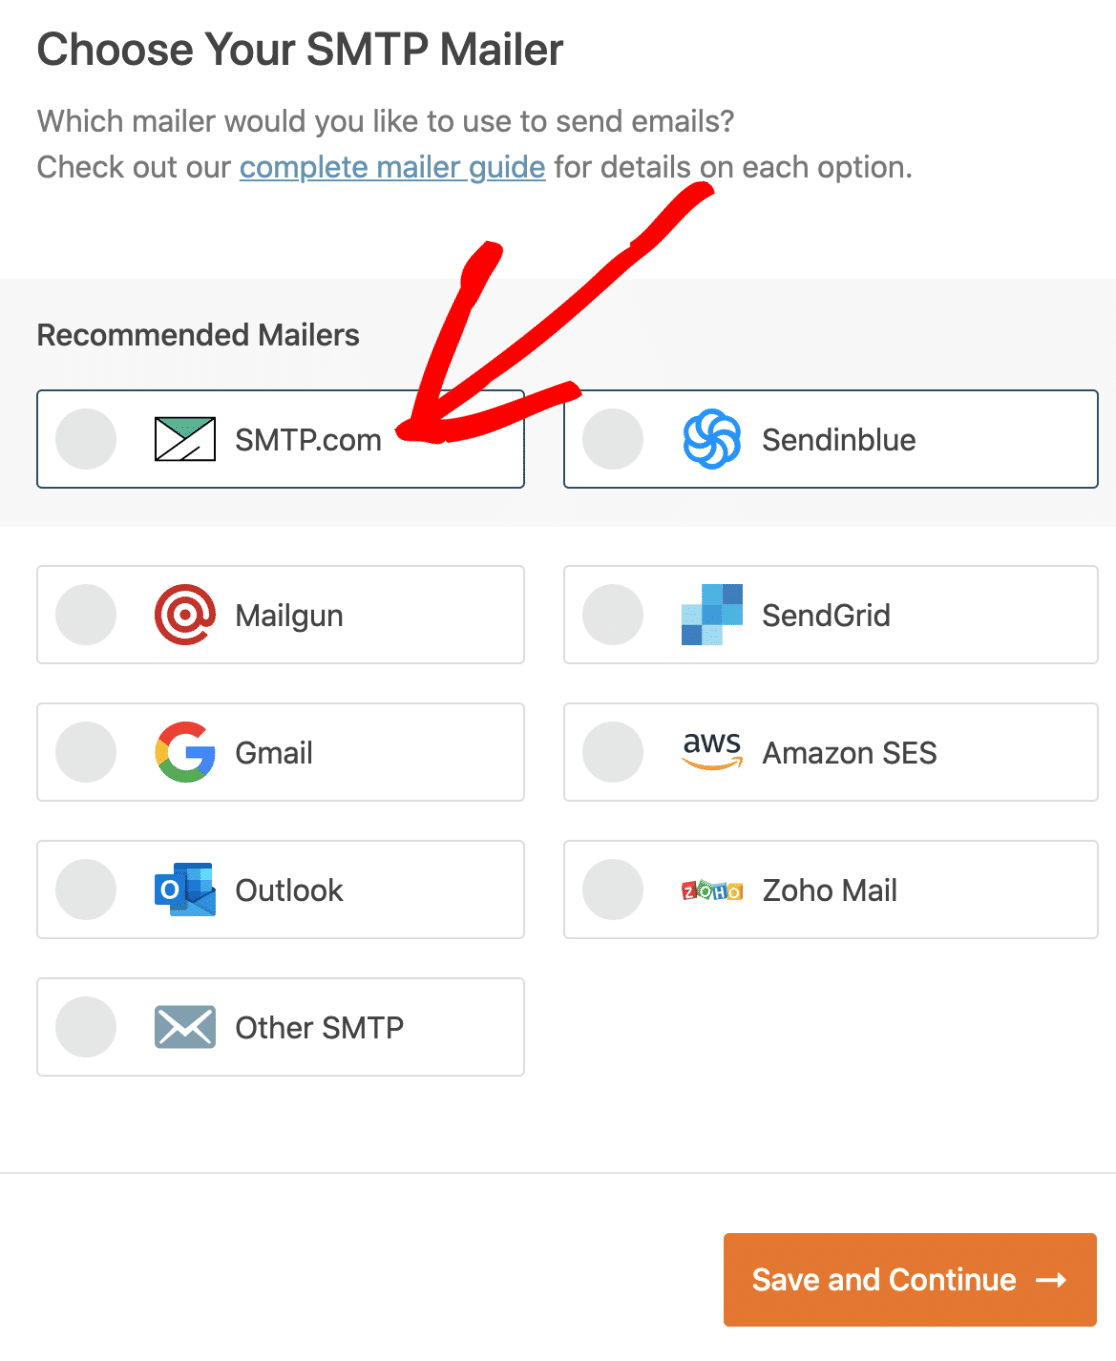Click the Outlook logo icon
Viewport: 1116px width, 1361px height.
click(185, 889)
